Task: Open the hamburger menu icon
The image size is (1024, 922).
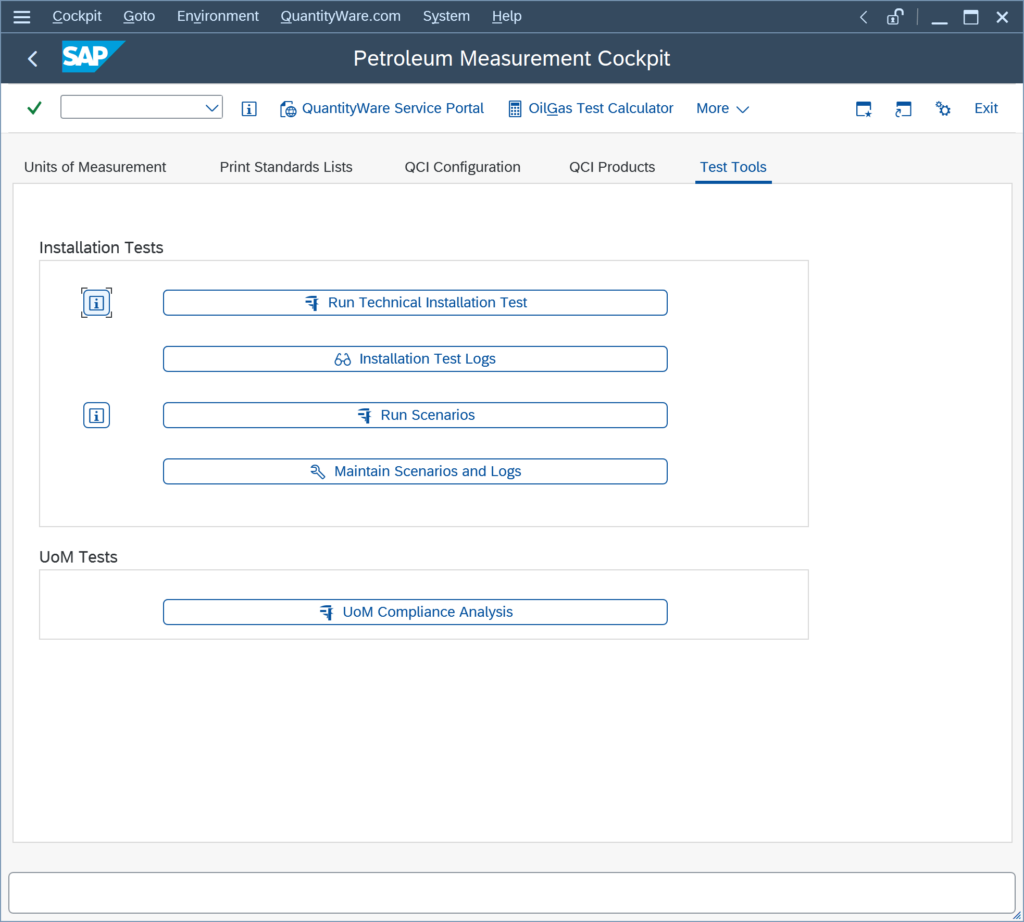Action: (x=22, y=16)
